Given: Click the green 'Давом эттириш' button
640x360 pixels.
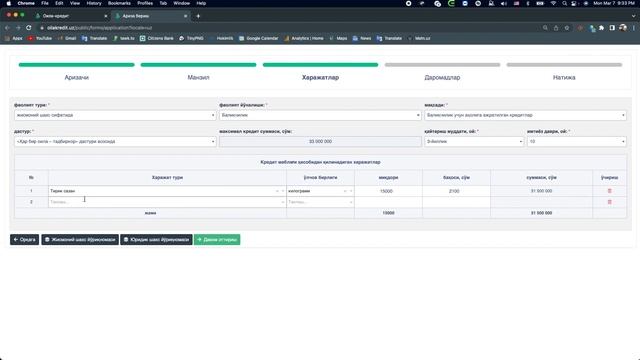Looking at the screenshot, I should tap(217, 240).
